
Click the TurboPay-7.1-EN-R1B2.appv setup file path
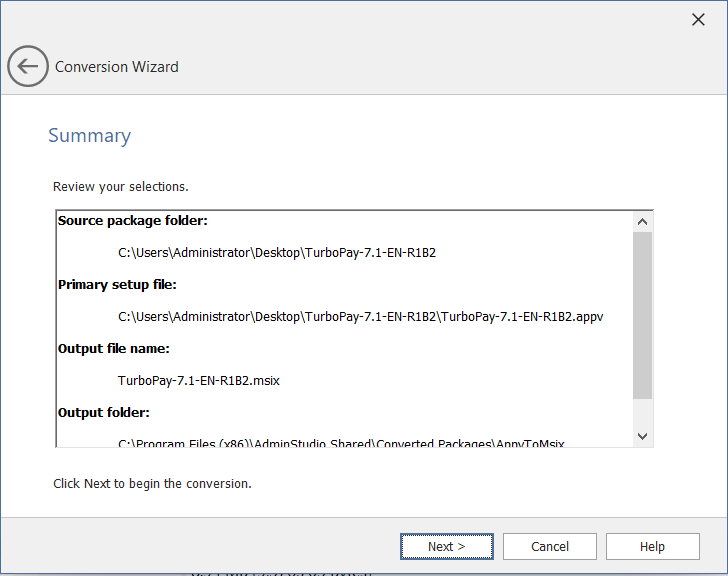point(360,317)
